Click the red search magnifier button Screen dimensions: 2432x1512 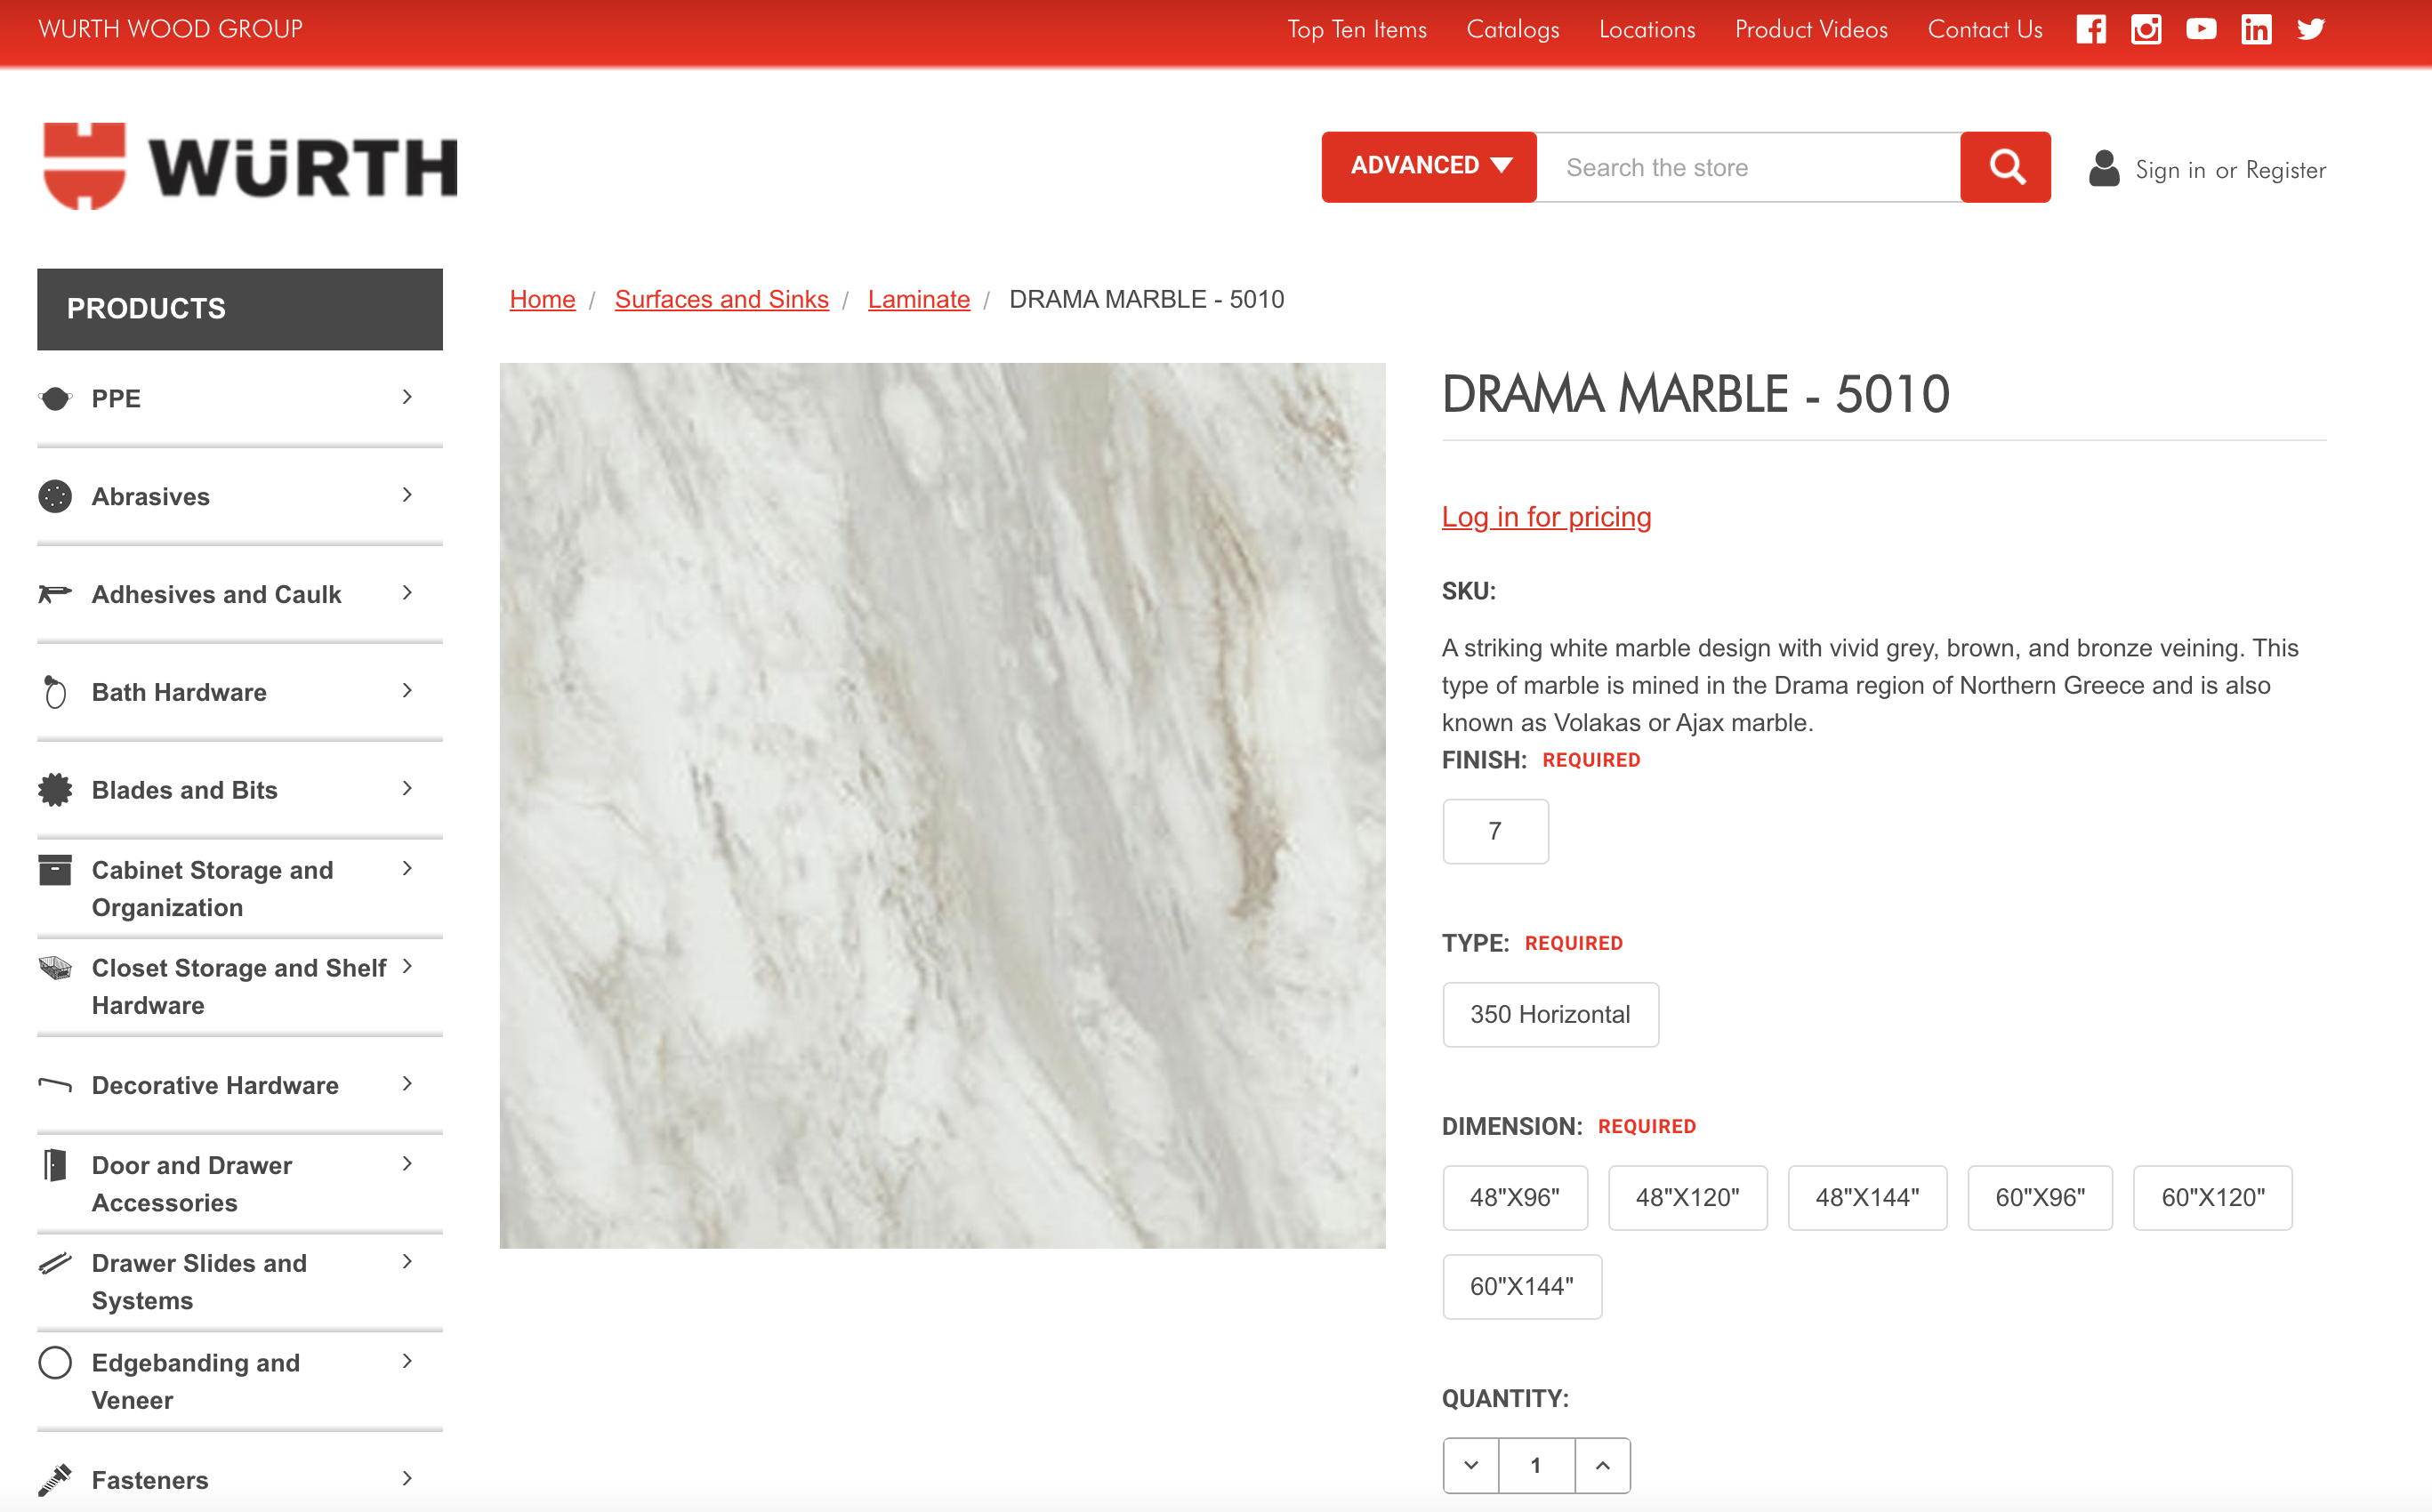pyautogui.click(x=2005, y=167)
